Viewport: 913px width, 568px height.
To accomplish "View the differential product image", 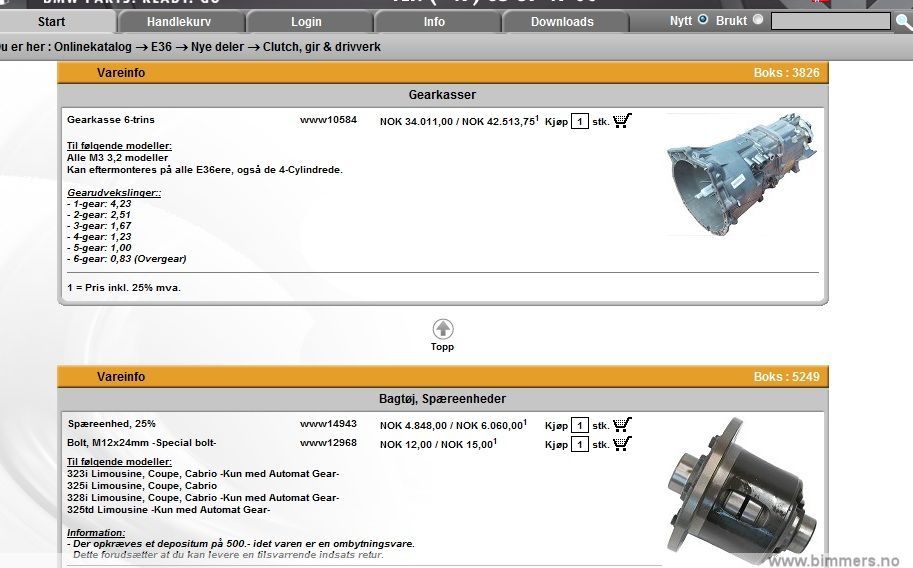I will coord(741,489).
